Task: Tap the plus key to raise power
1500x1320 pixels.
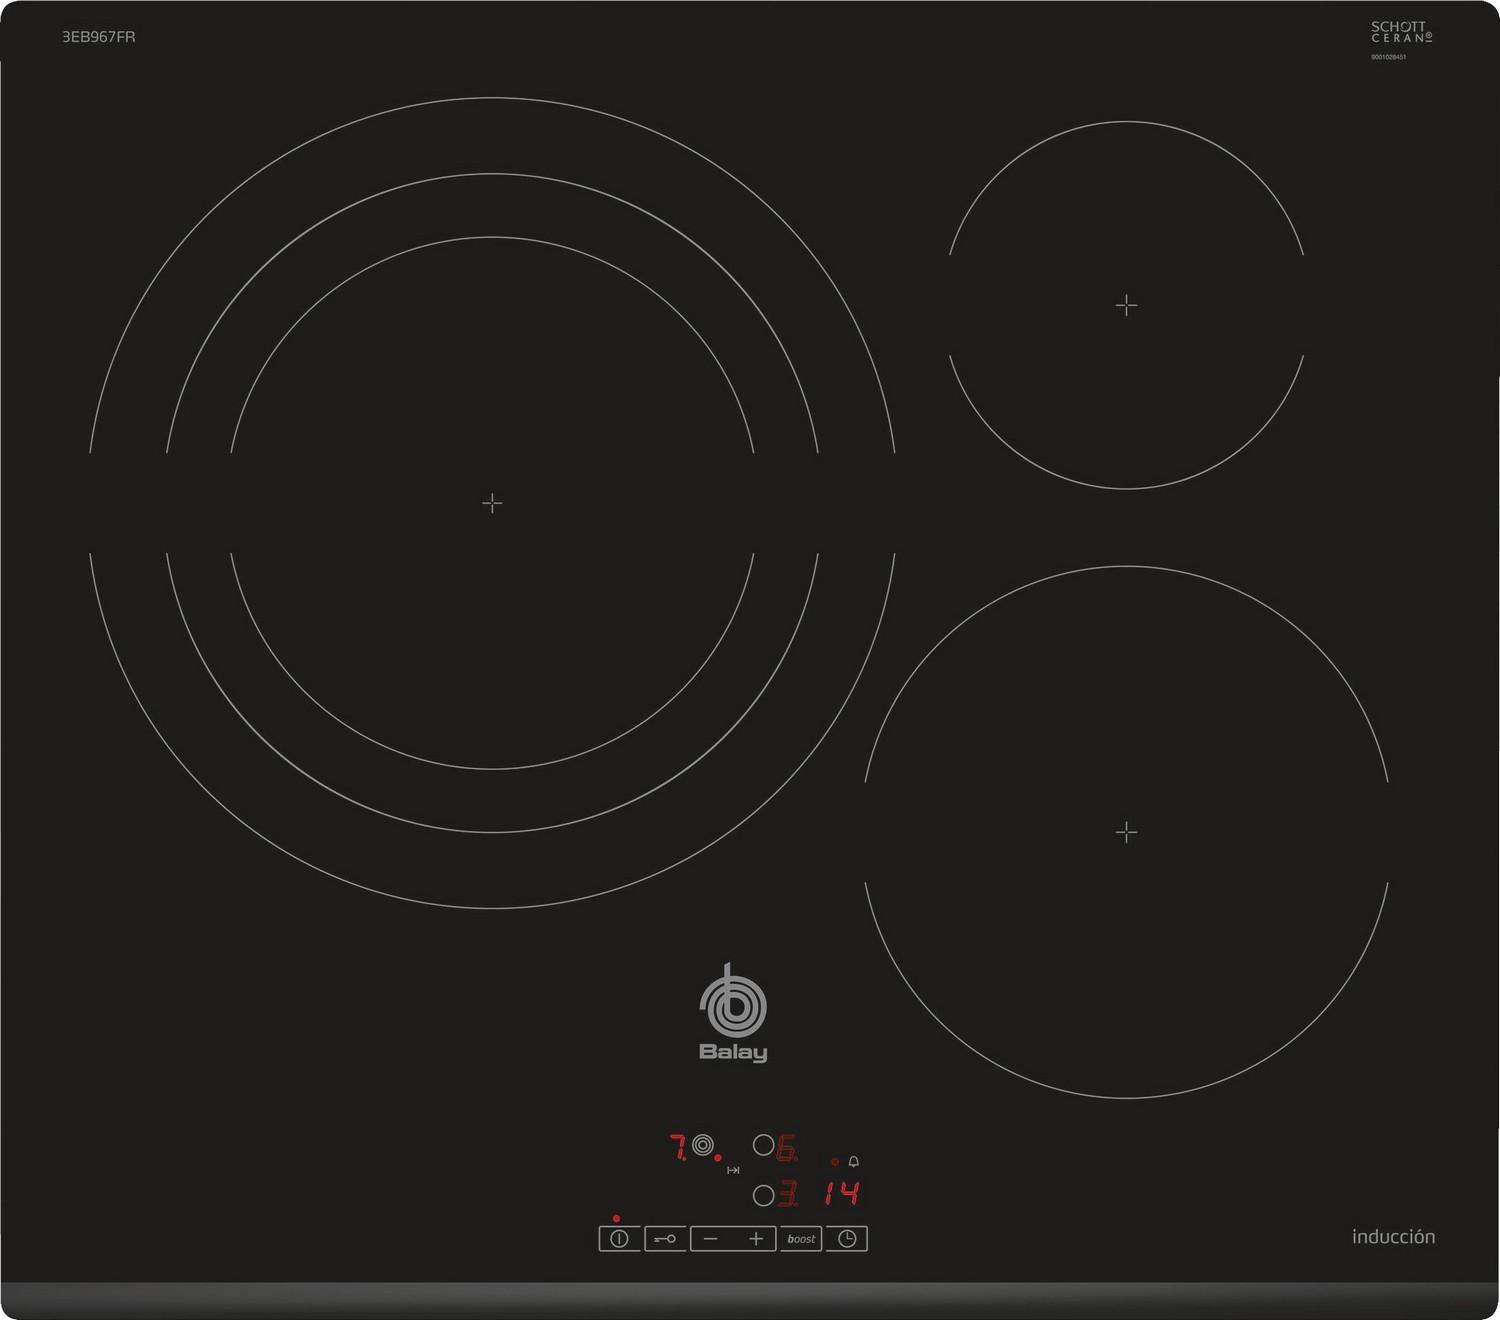Action: tap(756, 1239)
